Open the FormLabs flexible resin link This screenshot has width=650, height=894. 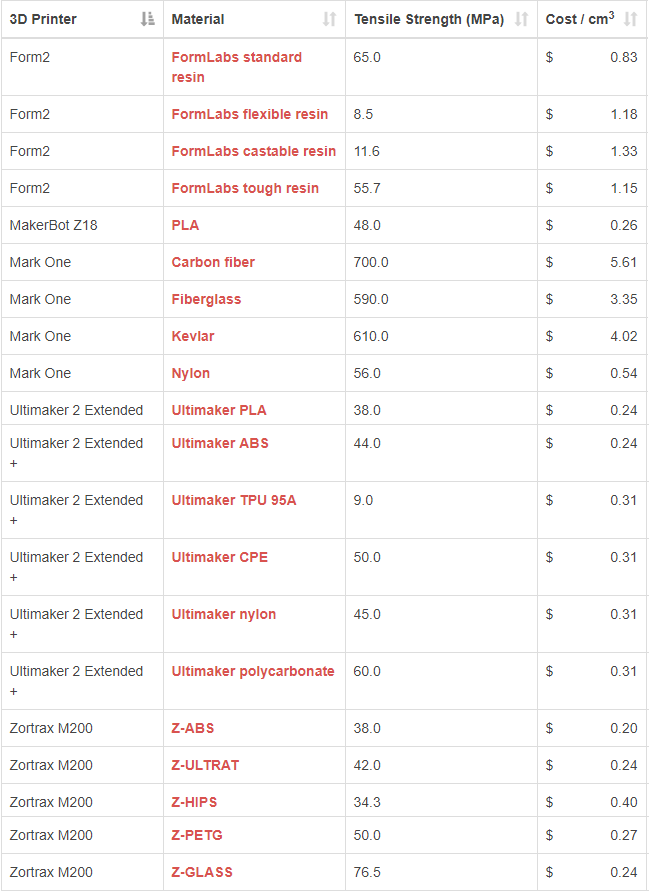[x=250, y=114]
